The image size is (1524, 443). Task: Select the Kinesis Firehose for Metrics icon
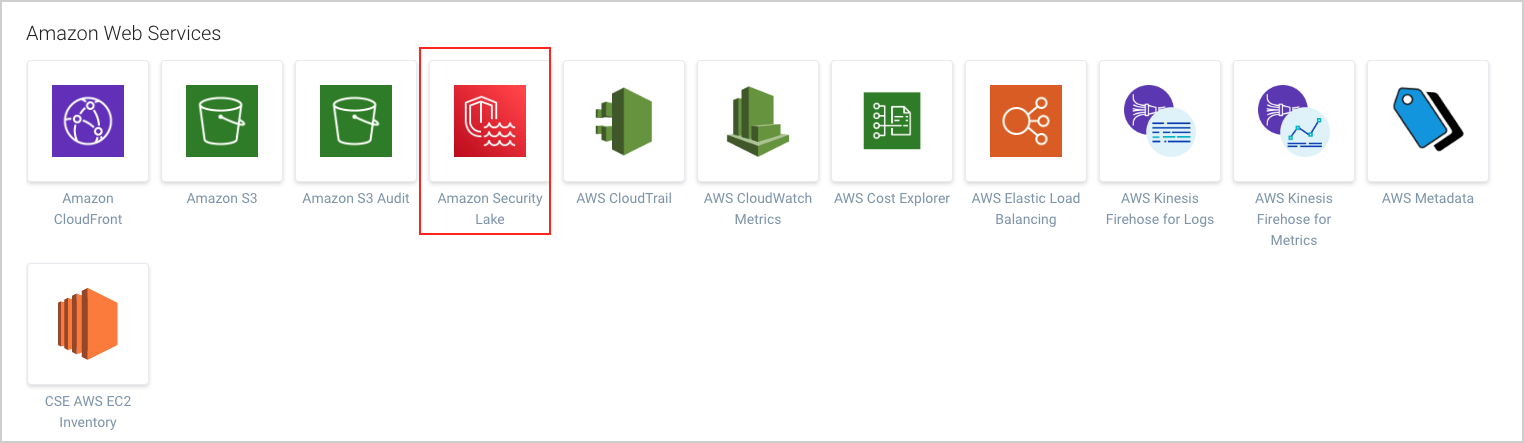pyautogui.click(x=1294, y=121)
